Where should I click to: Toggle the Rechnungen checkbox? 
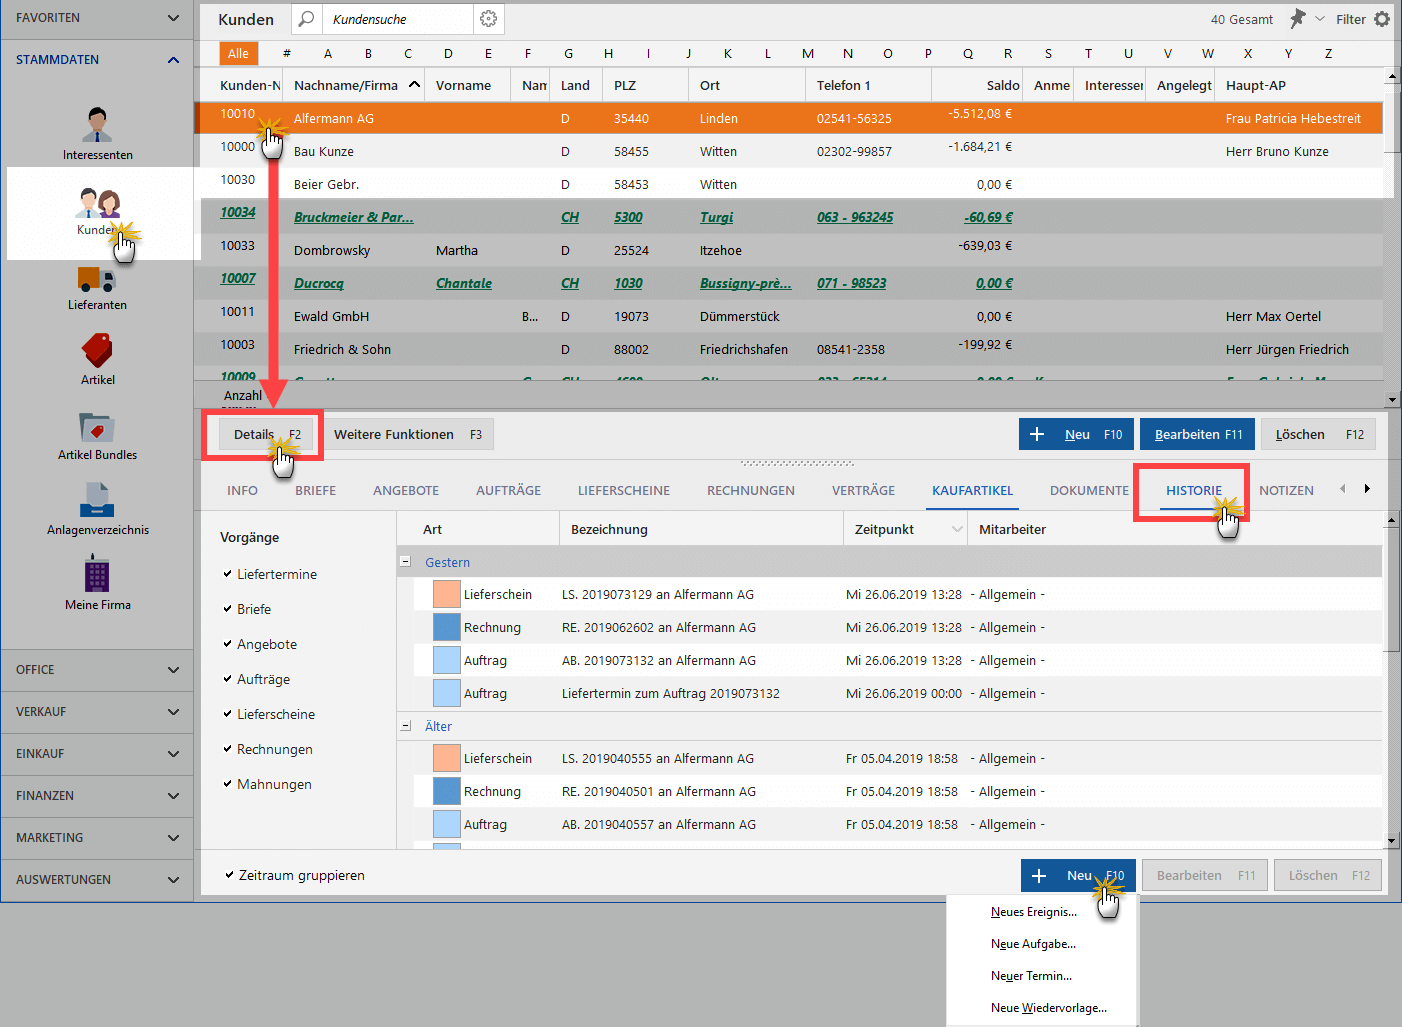pyautogui.click(x=228, y=749)
